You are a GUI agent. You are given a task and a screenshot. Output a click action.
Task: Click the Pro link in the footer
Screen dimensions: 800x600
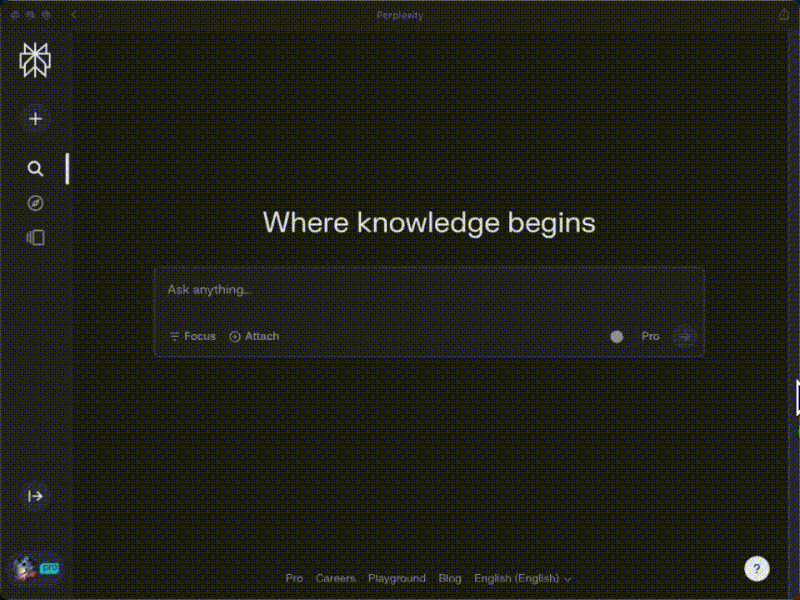[294, 579]
